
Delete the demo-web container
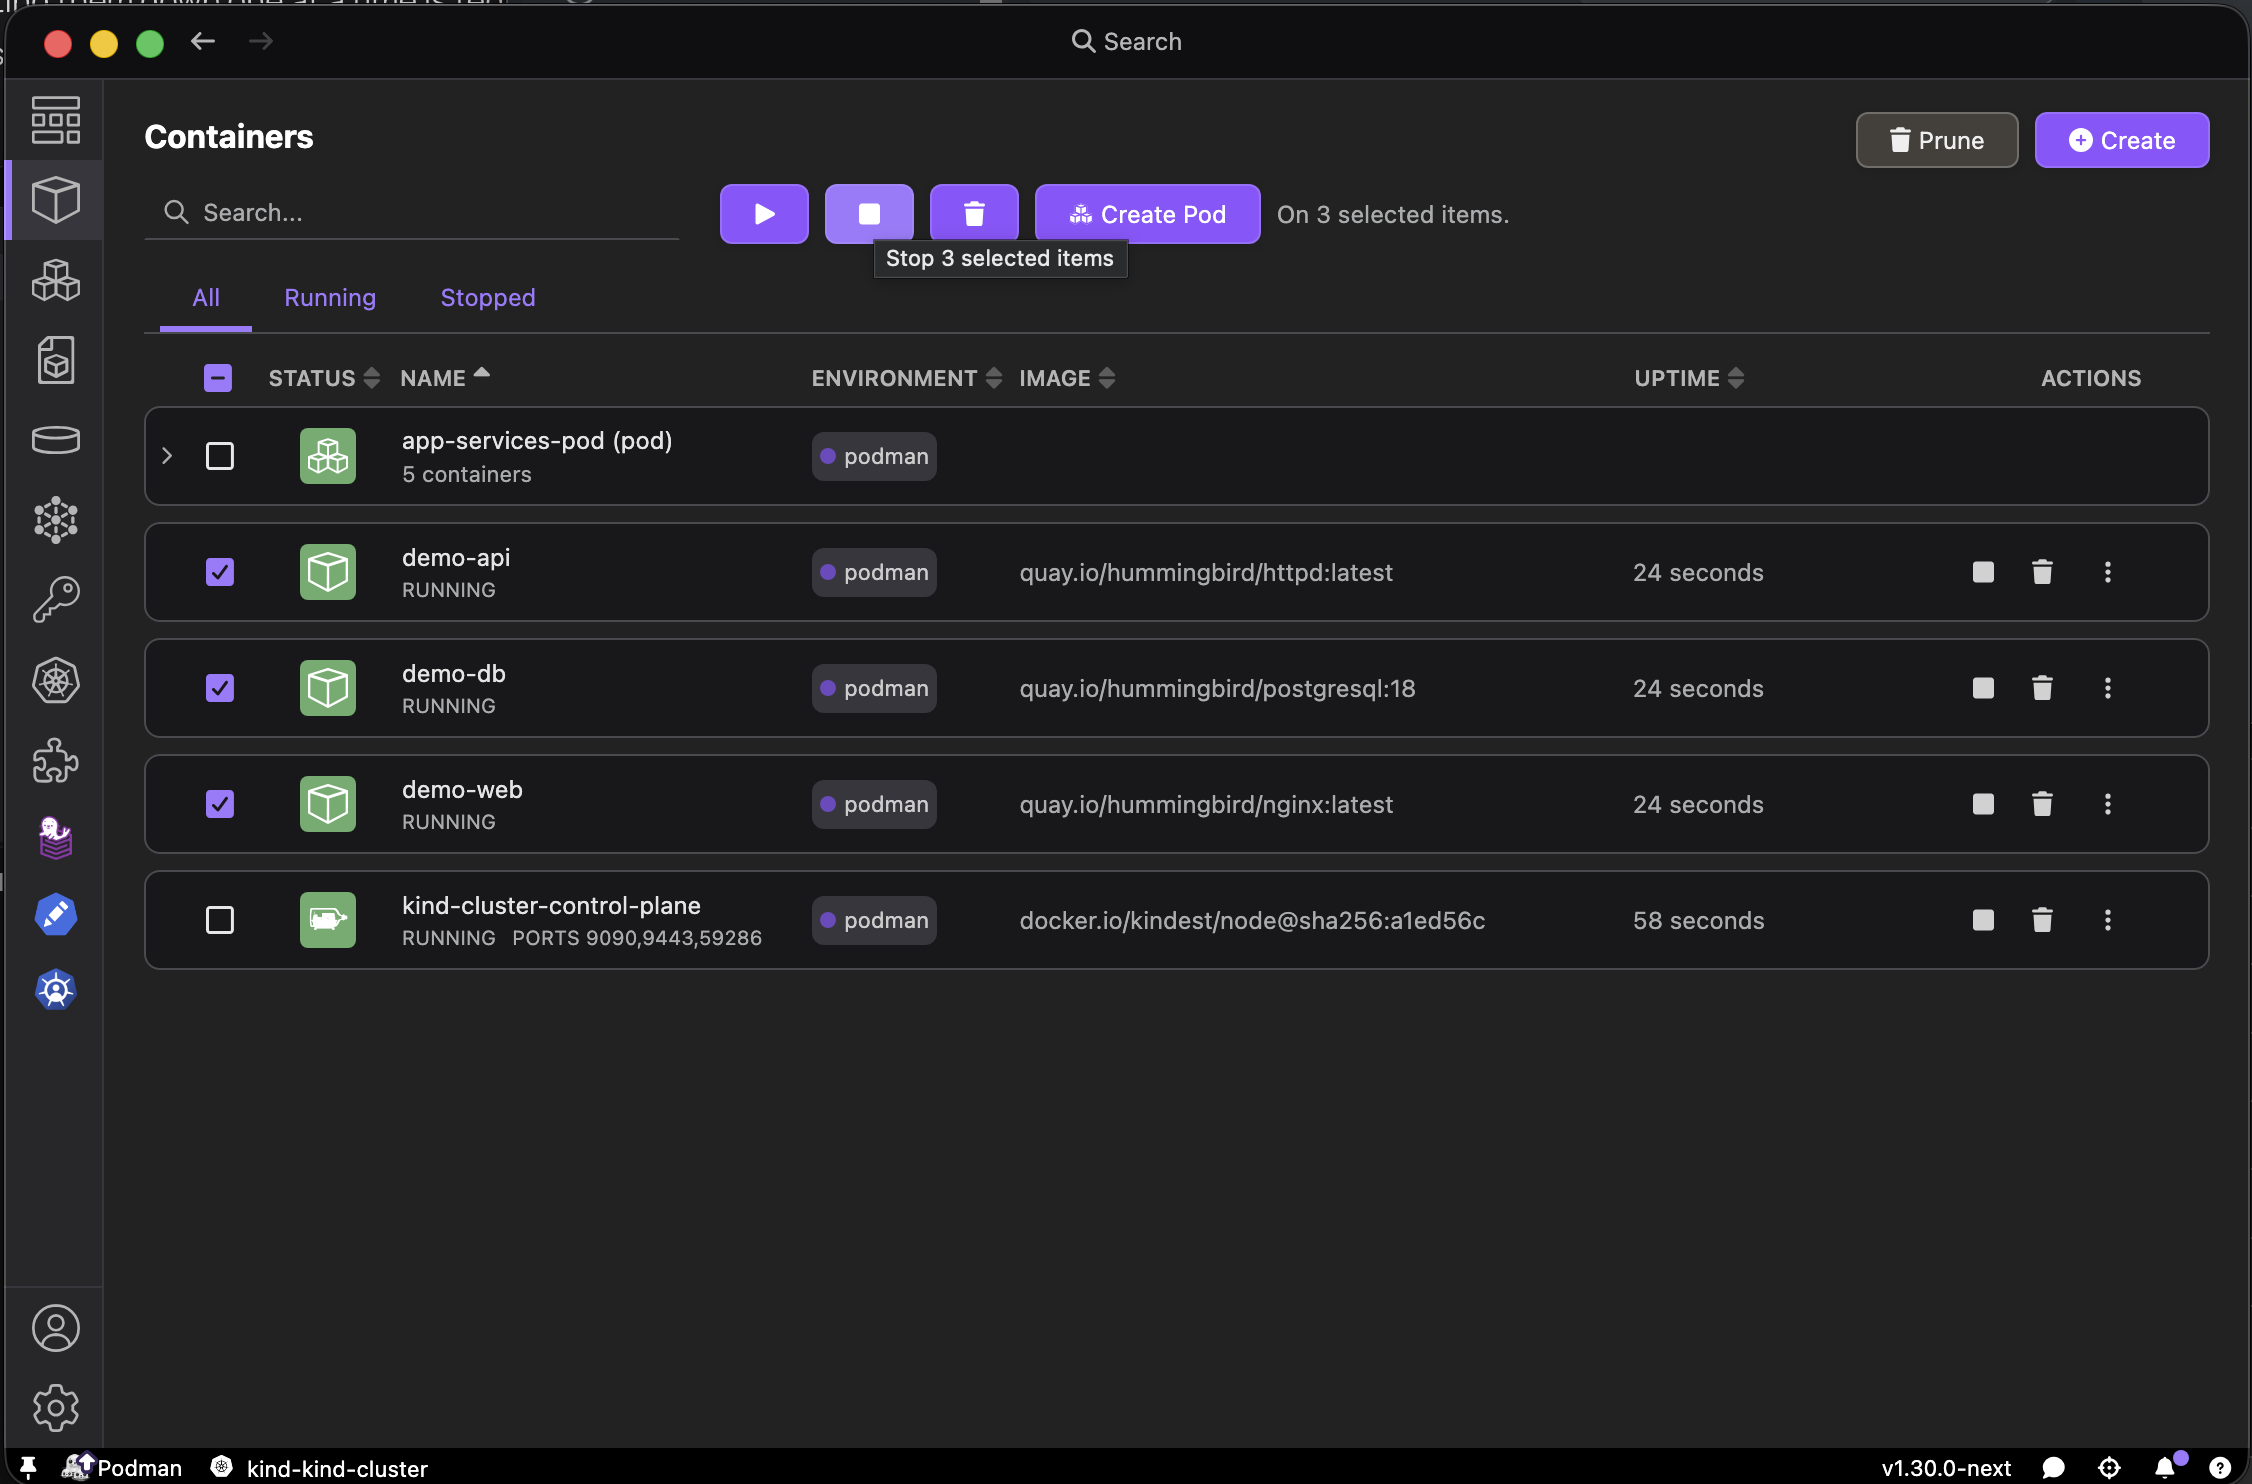(2042, 804)
